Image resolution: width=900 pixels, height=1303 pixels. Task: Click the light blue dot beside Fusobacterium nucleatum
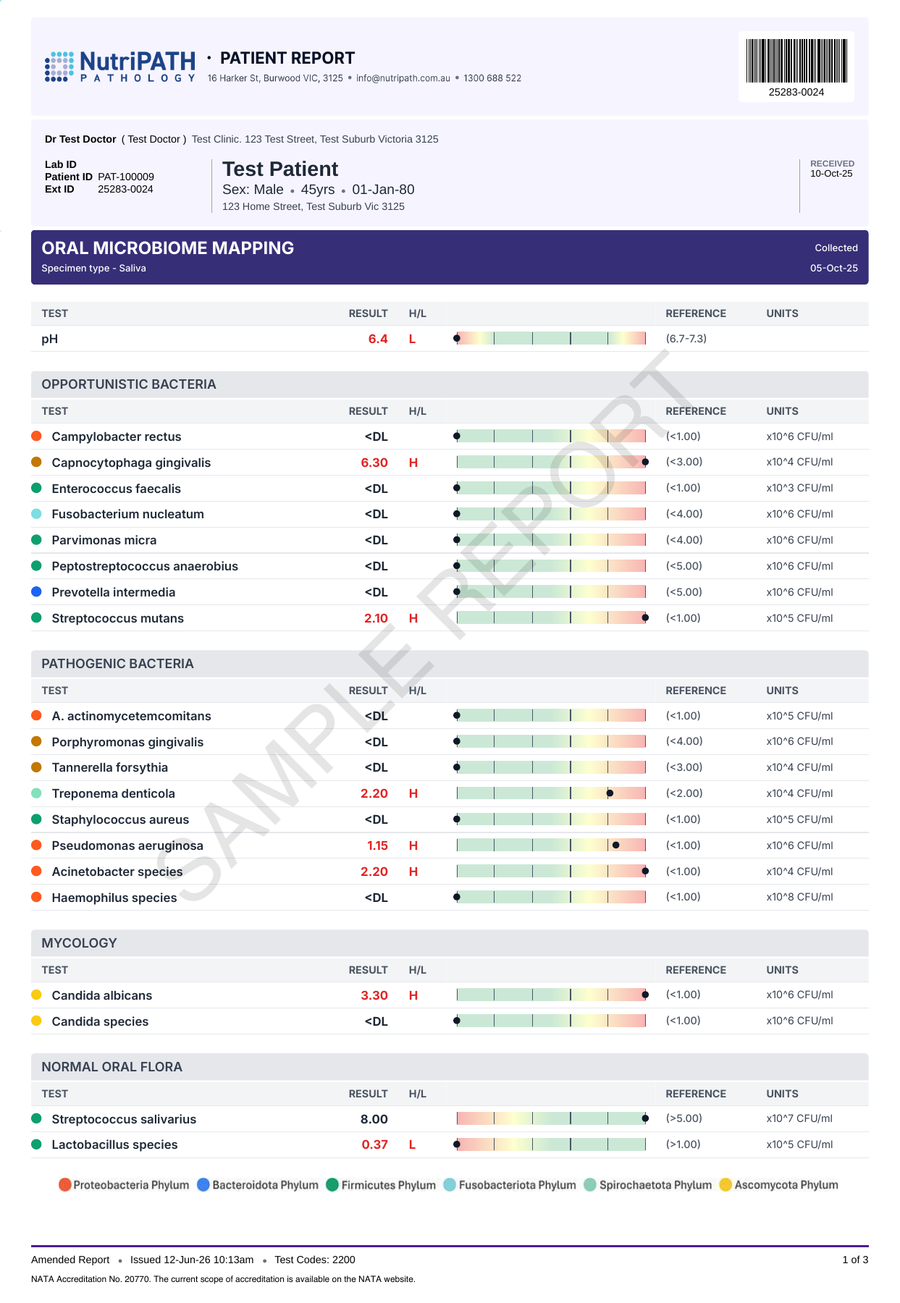pyautogui.click(x=37, y=514)
